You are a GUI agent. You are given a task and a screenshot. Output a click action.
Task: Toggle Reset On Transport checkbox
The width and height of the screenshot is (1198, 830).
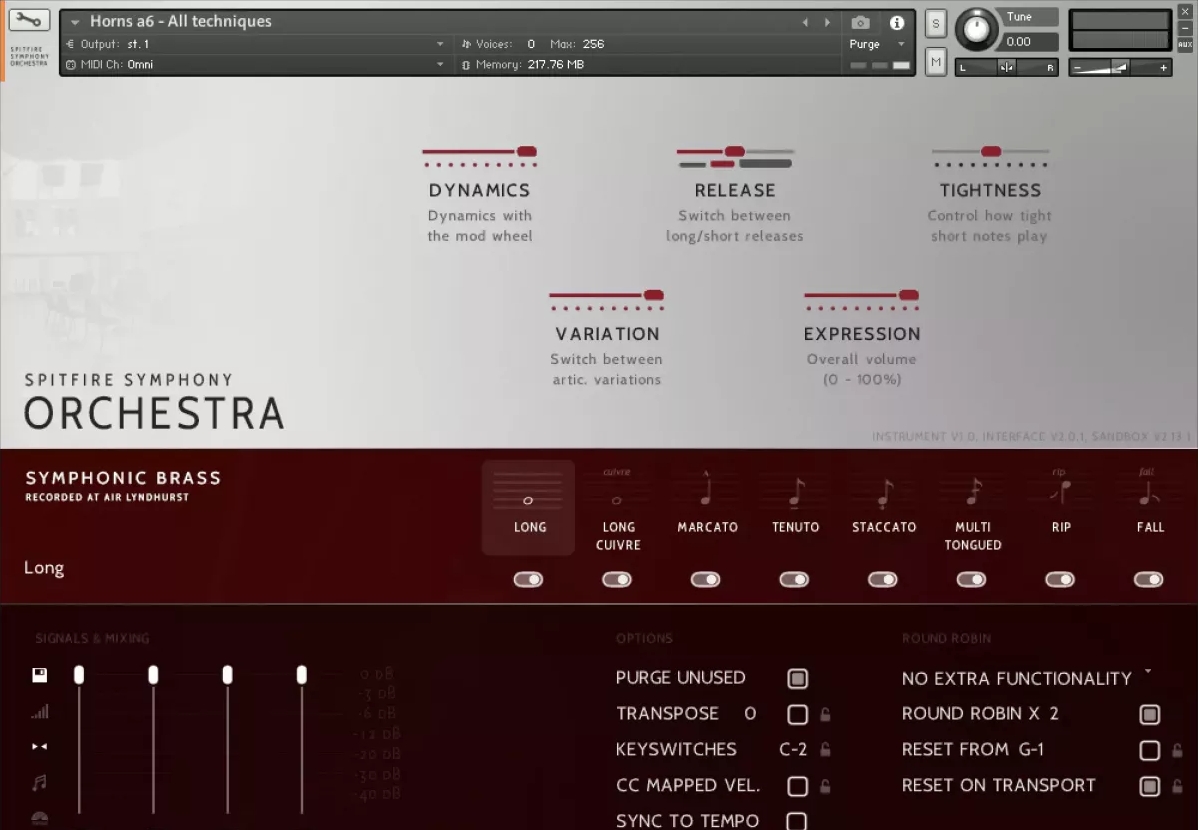[x=1149, y=786]
